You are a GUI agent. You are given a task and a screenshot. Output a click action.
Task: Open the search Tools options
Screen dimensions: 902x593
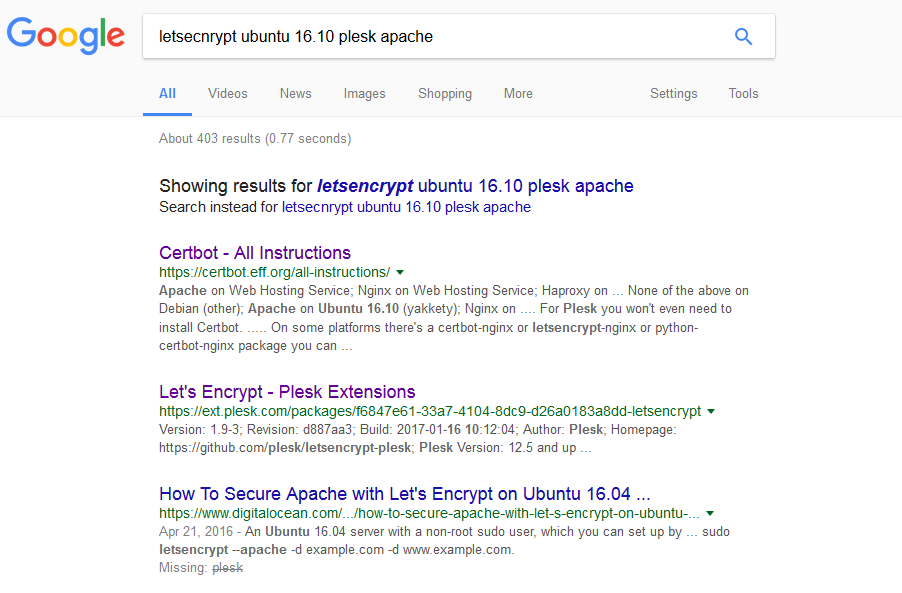743,93
